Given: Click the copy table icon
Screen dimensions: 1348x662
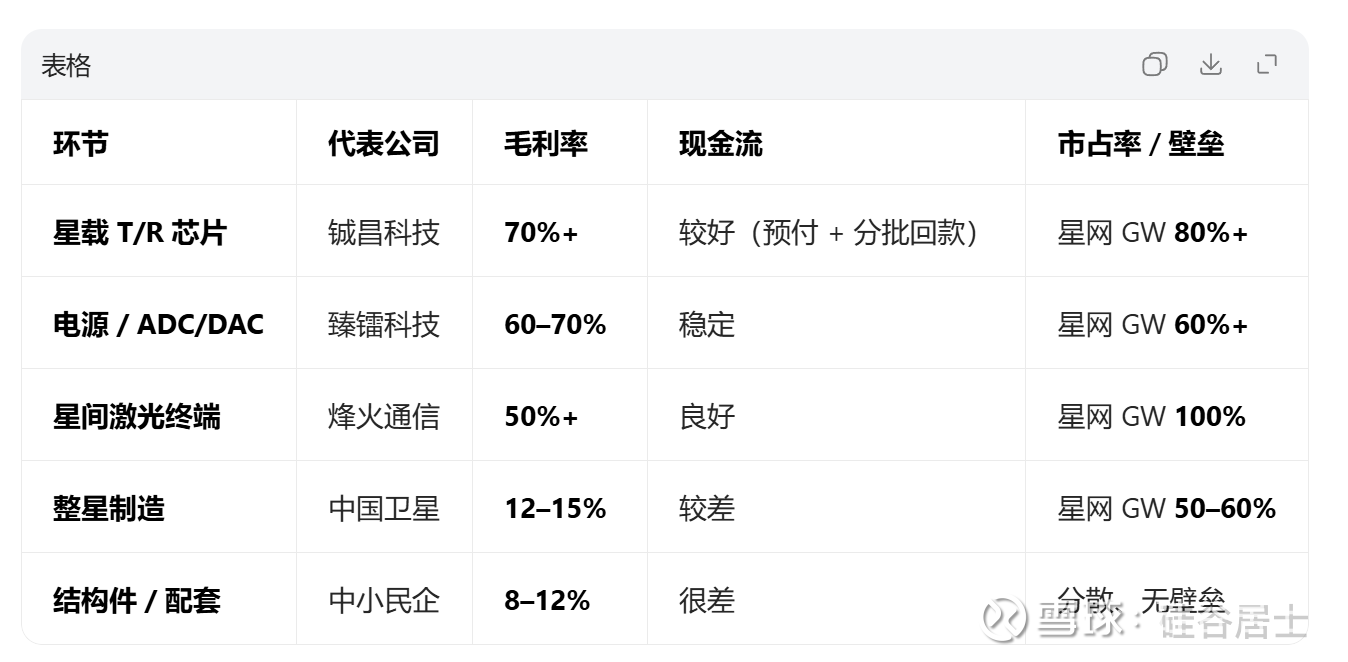Looking at the screenshot, I should [x=1154, y=65].
